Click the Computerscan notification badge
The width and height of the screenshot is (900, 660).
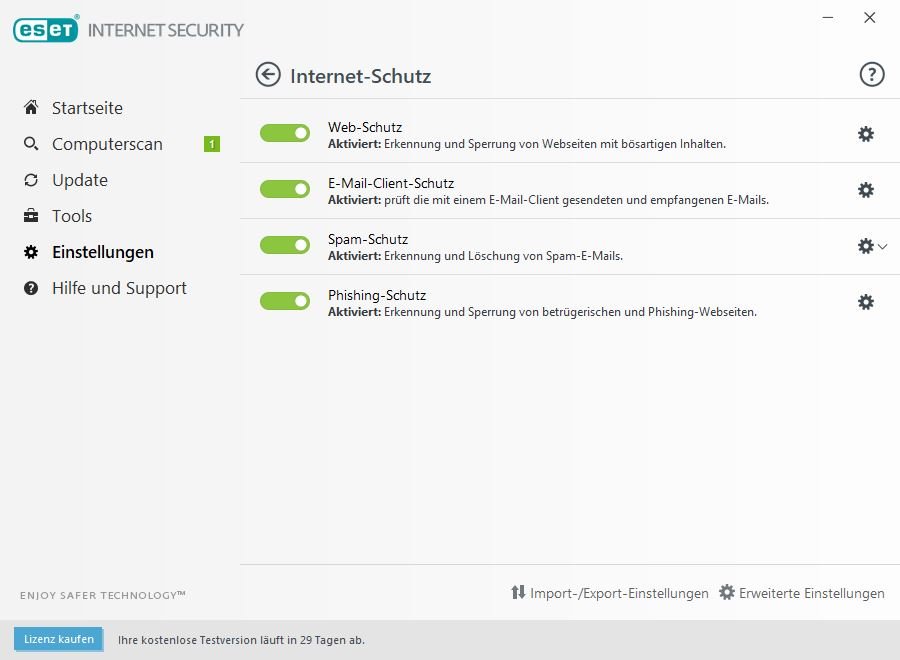click(x=212, y=144)
